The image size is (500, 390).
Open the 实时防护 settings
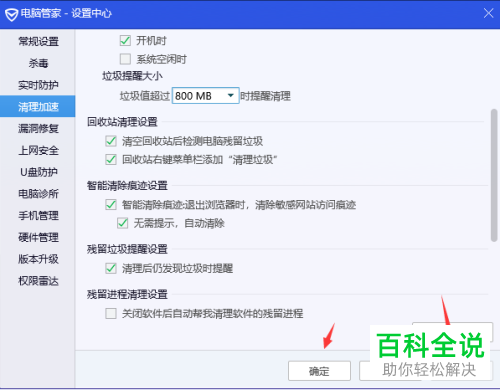point(38,85)
